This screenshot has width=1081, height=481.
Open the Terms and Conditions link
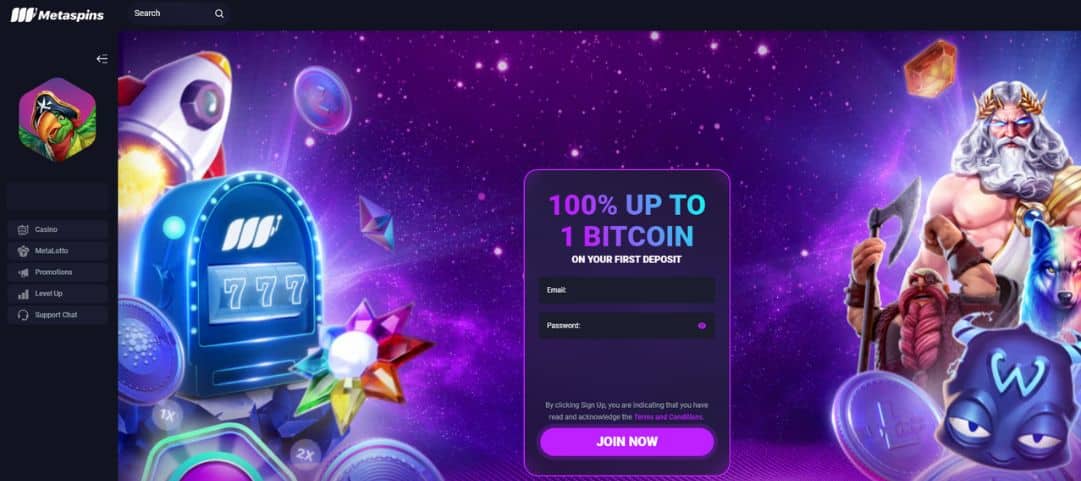tap(668, 417)
